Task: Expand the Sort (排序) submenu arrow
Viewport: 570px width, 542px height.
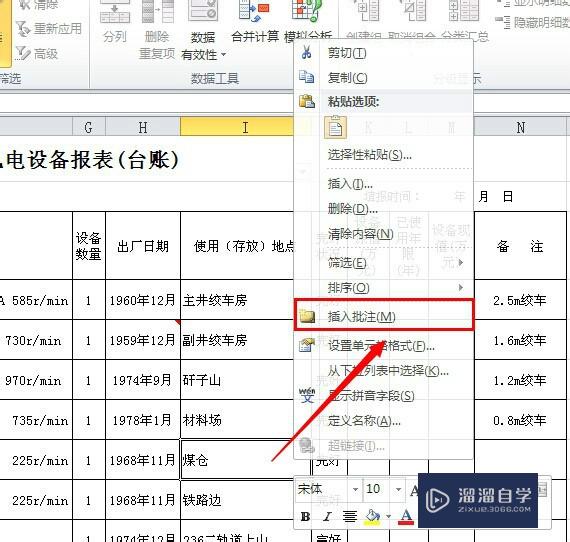Action: pyautogui.click(x=461, y=288)
